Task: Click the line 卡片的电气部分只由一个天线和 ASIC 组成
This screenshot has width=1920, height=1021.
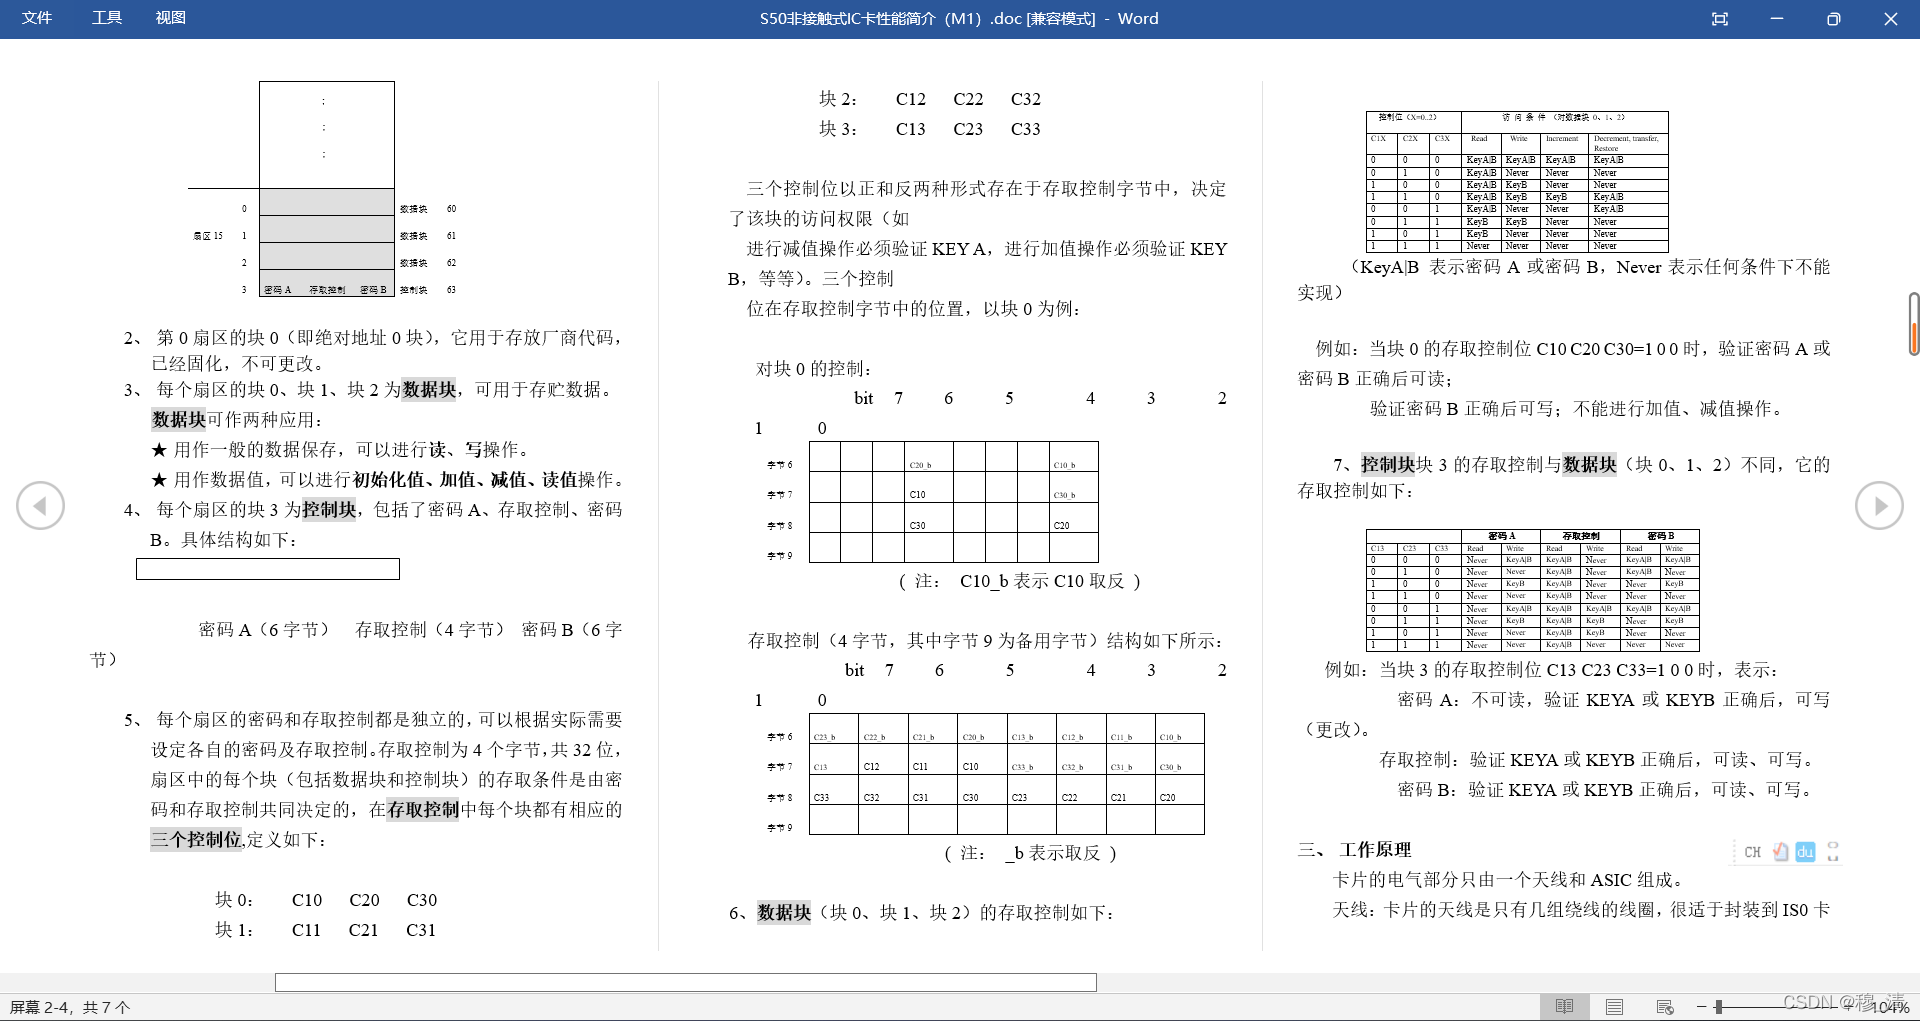Action: 1509,880
